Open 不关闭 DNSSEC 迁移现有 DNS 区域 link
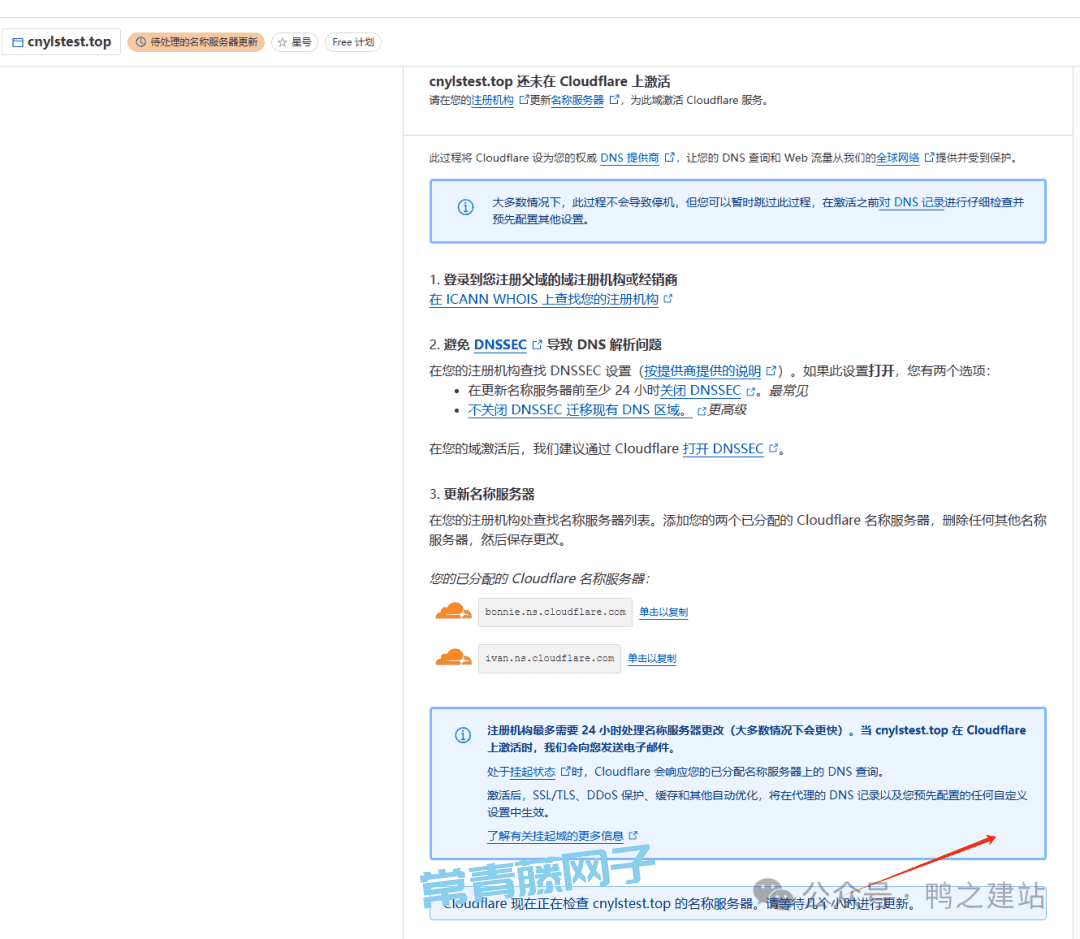Viewport: 1080px width, 939px height. [x=579, y=410]
